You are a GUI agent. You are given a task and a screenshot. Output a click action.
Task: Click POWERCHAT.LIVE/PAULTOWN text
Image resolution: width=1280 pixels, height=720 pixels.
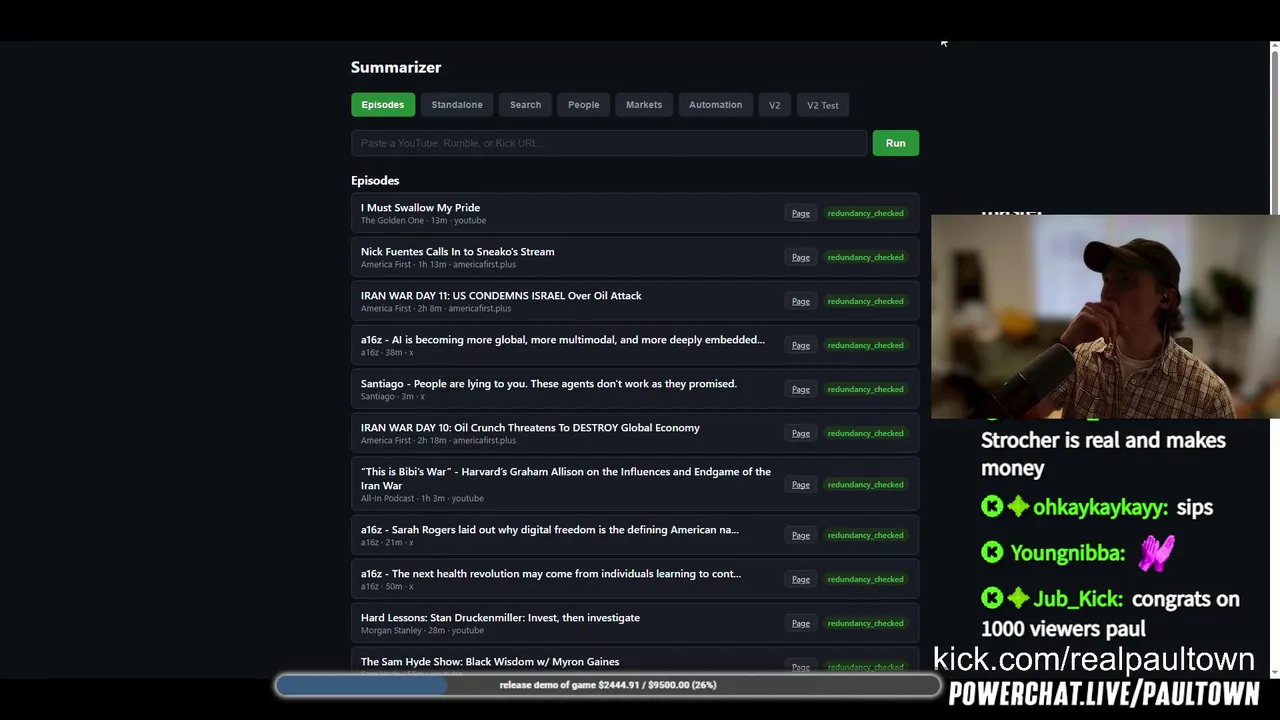(1104, 693)
